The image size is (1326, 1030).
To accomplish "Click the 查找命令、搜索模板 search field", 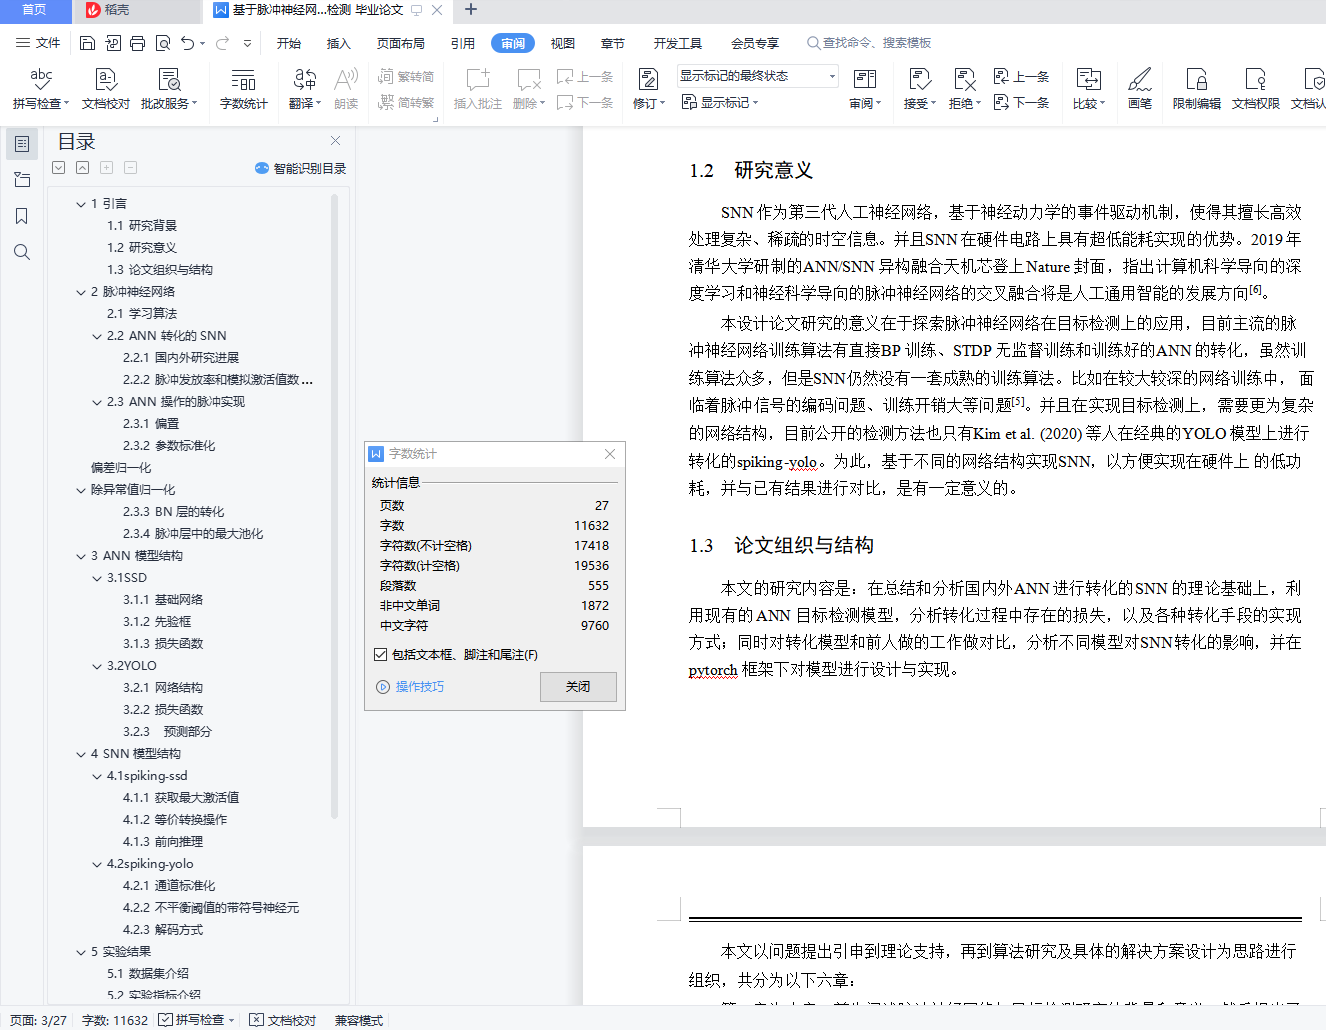I will click(870, 43).
